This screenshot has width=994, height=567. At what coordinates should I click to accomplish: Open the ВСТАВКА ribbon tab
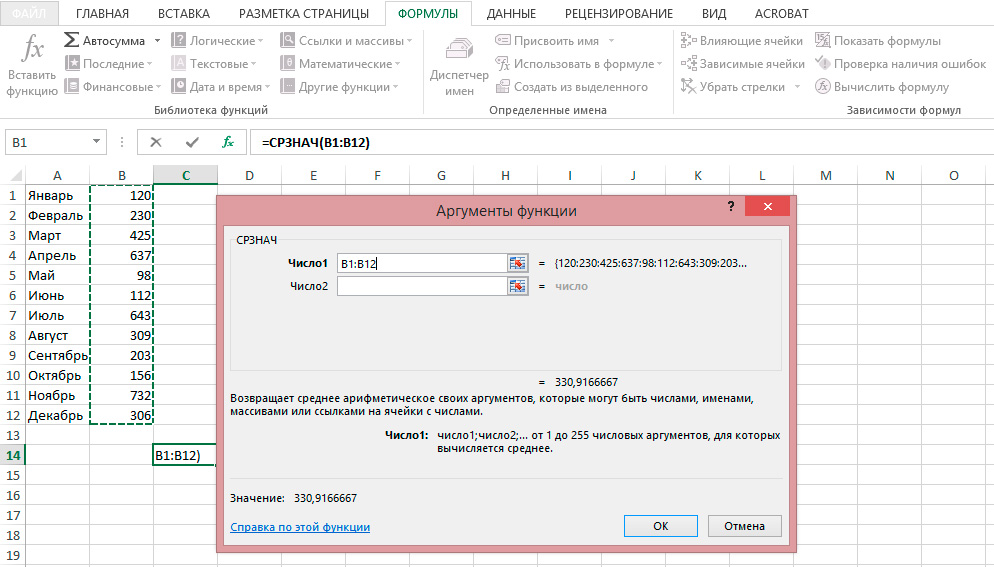pos(184,14)
